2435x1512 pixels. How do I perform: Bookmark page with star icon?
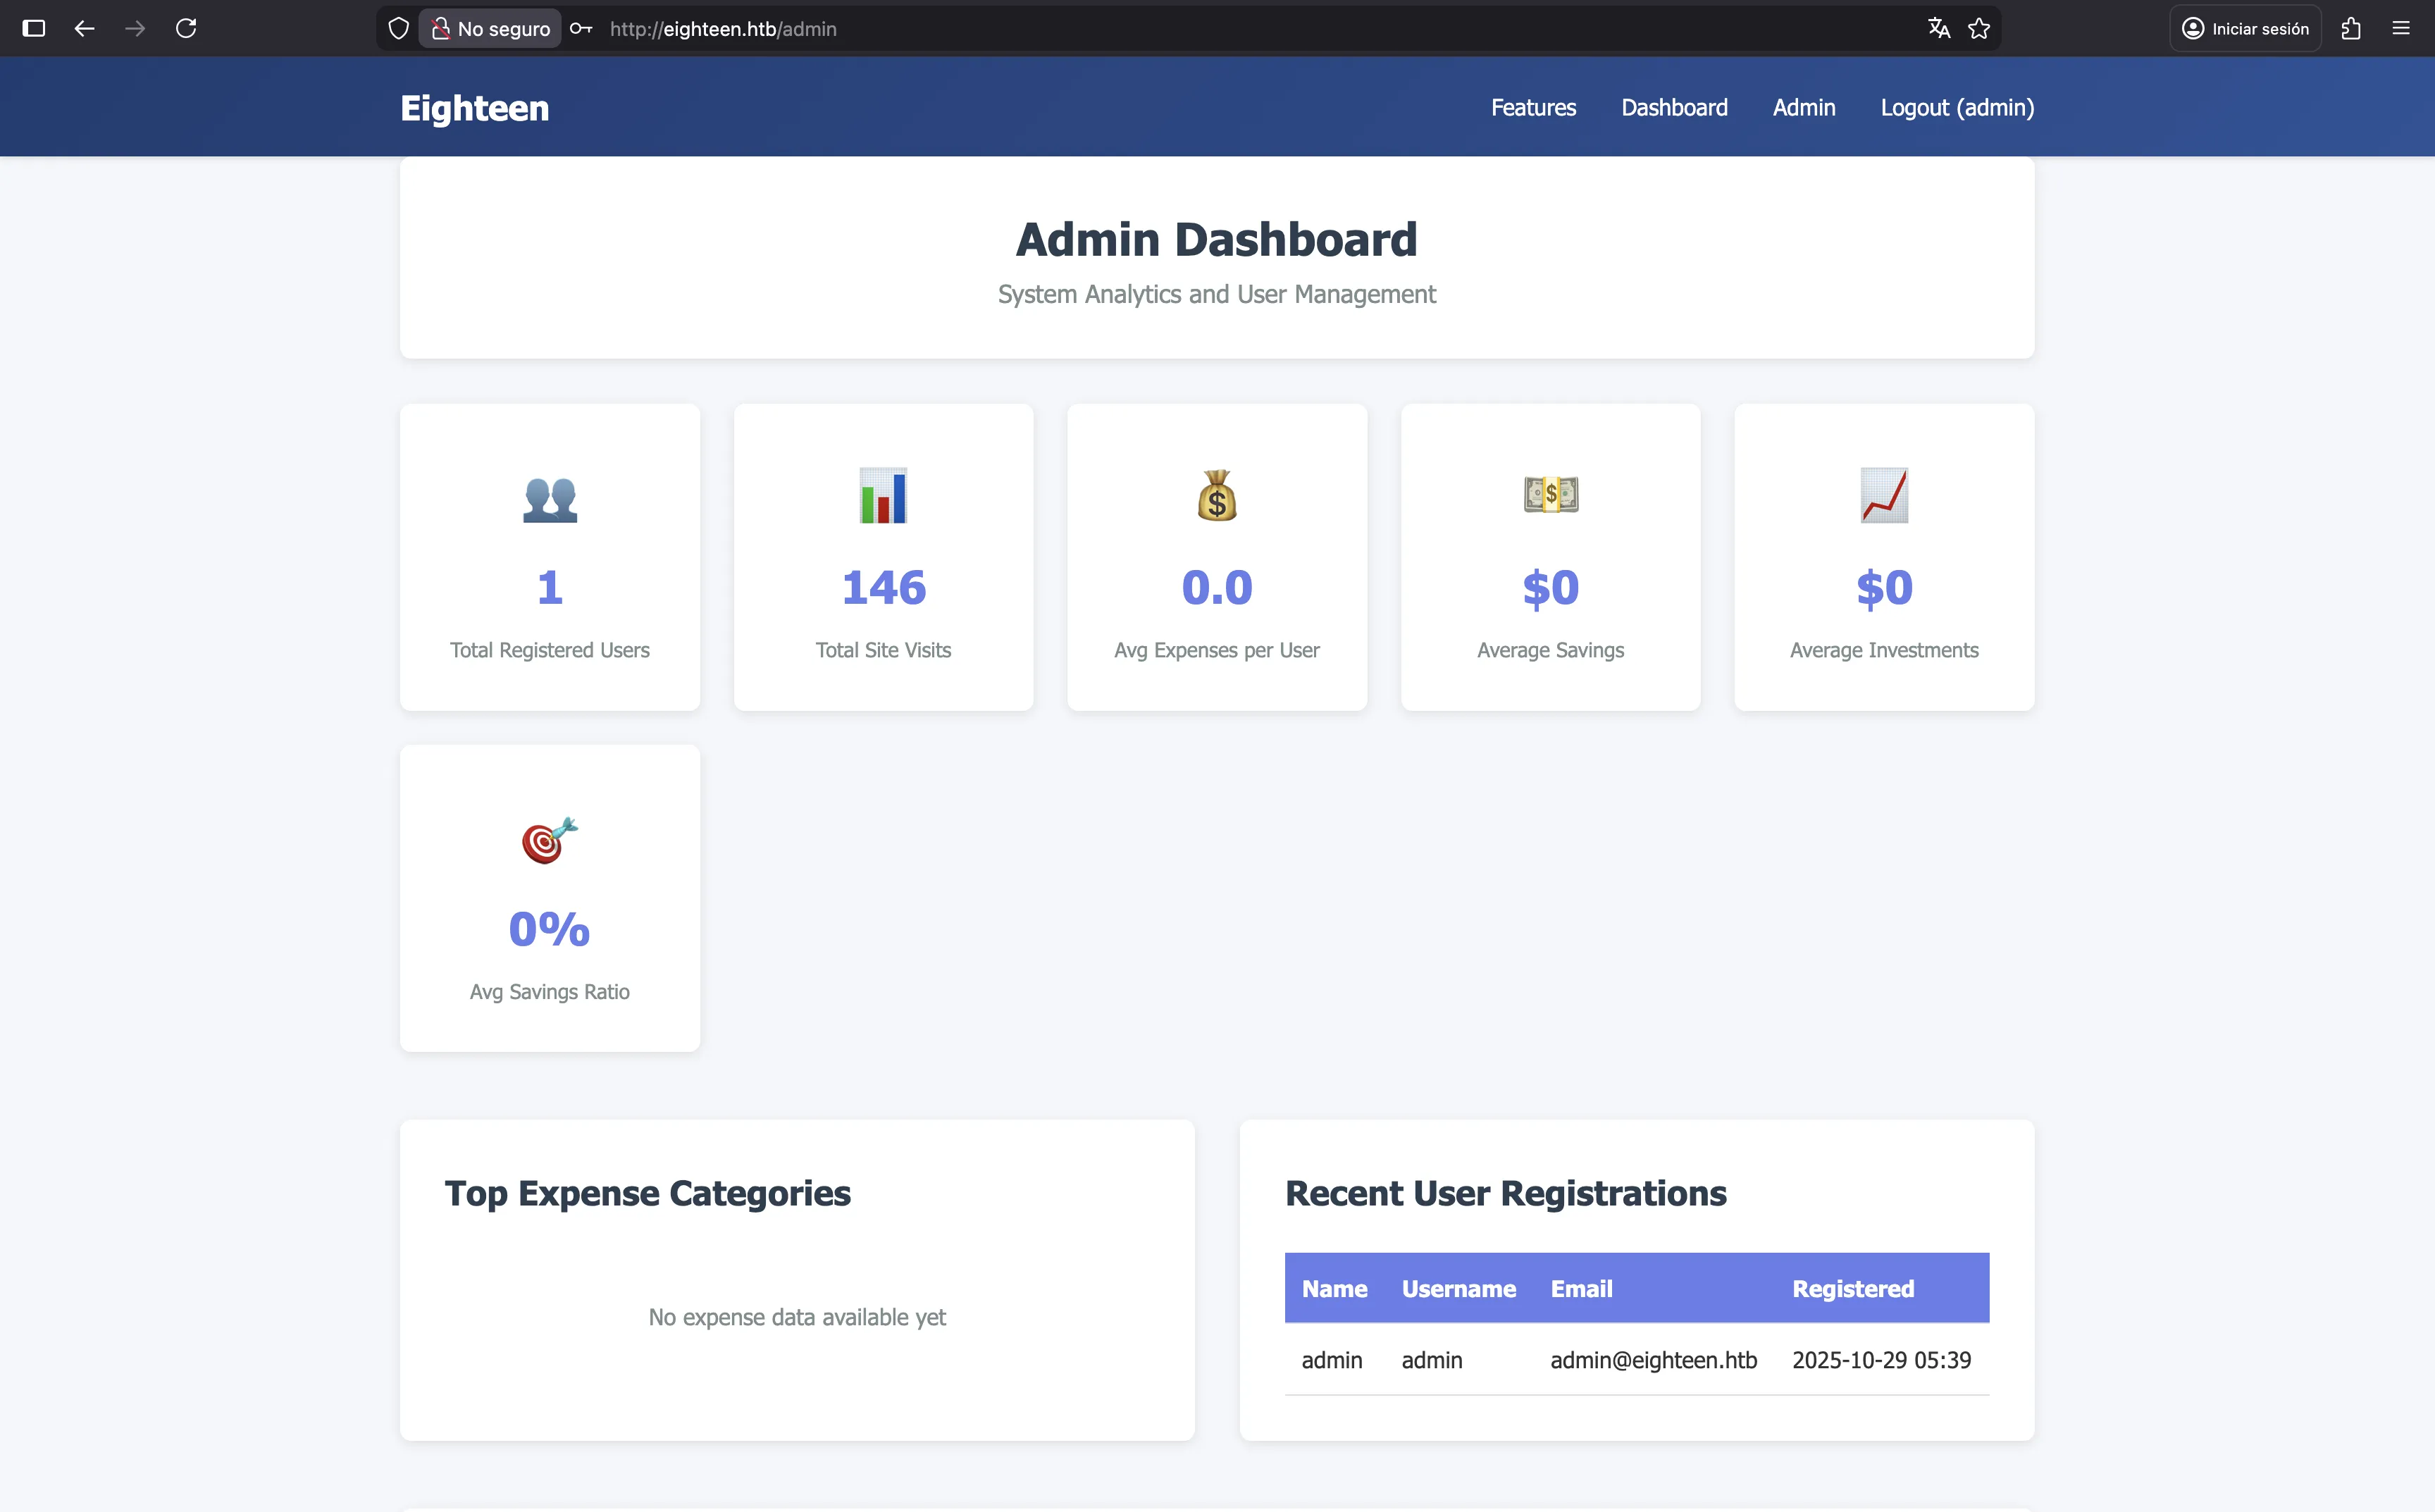(1979, 29)
